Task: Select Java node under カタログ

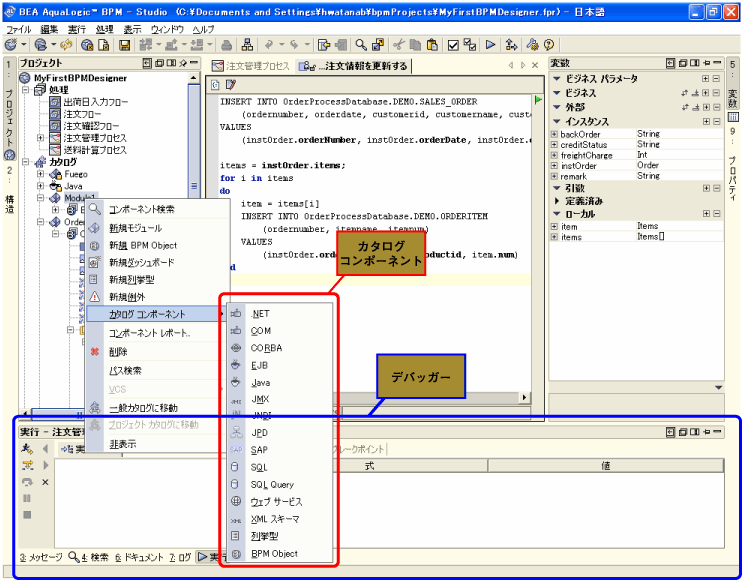Action: [67, 186]
